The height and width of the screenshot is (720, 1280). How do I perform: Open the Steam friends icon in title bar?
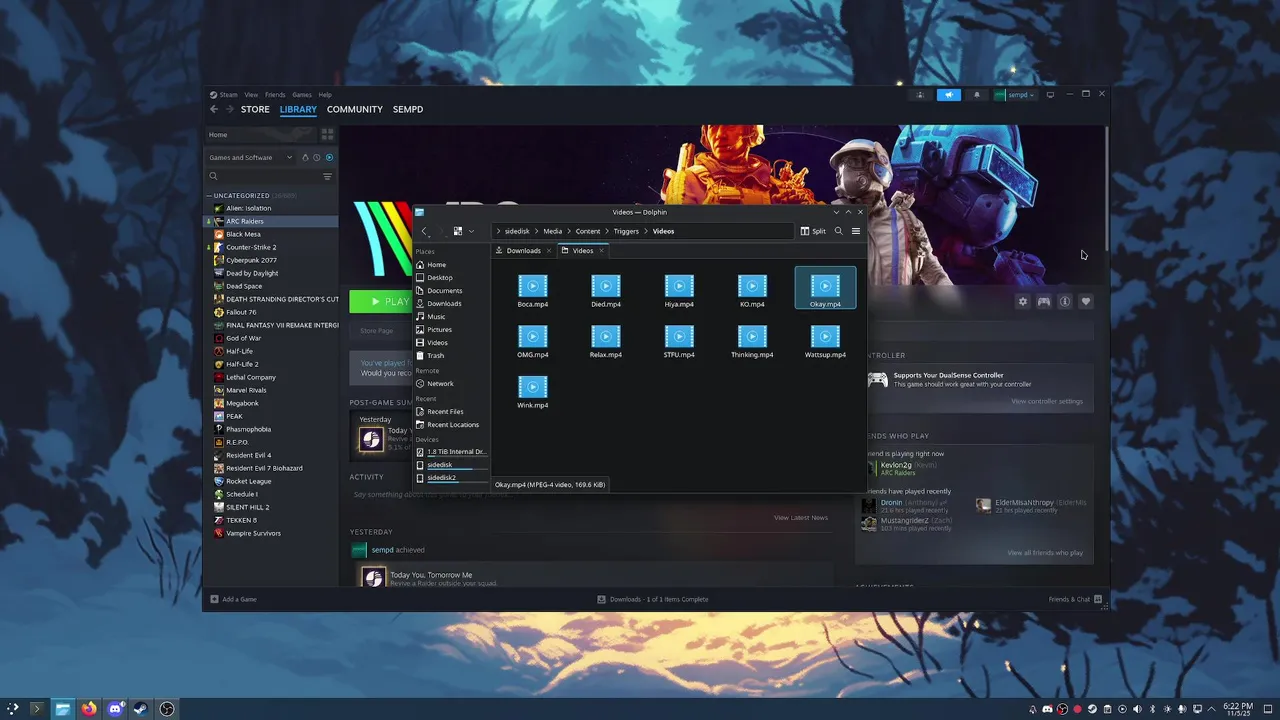920,95
